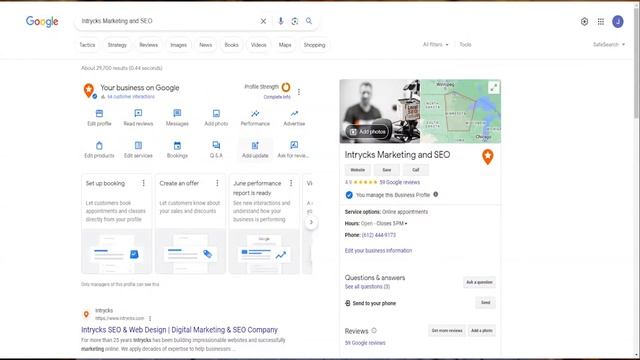Open Q & A tool
The height and width of the screenshot is (360, 640).
click(216, 149)
